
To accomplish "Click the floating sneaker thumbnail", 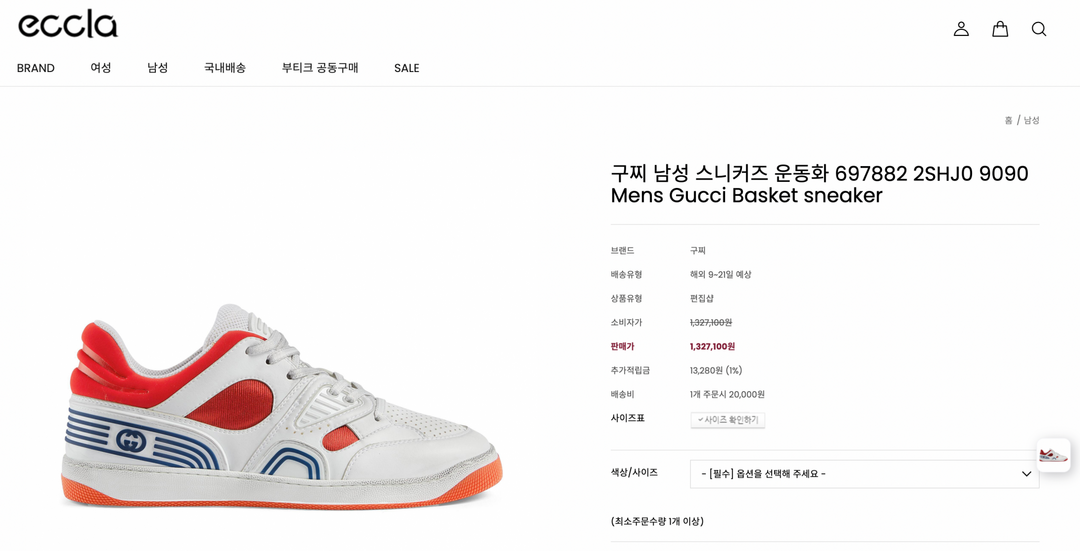I will coord(1054,455).
